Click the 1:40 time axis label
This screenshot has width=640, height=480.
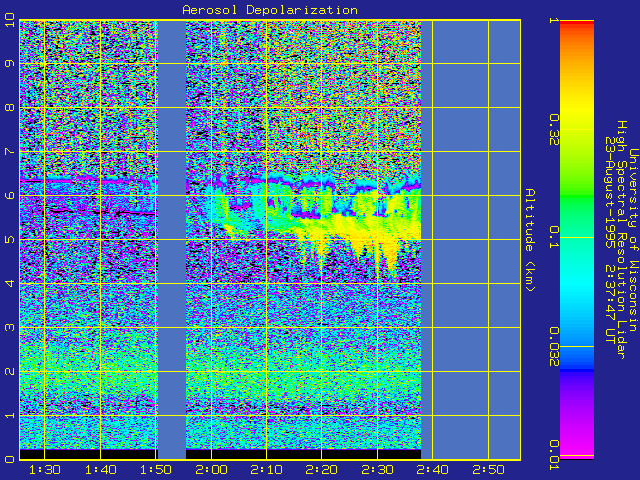[x=100, y=470]
